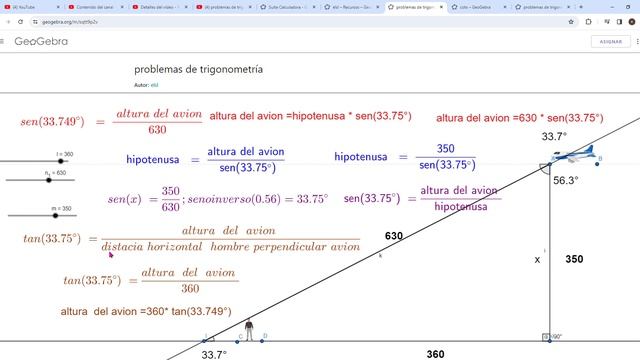This screenshot has height=360, width=640.
Task: Open the browser profile avatar
Action: 632,22
